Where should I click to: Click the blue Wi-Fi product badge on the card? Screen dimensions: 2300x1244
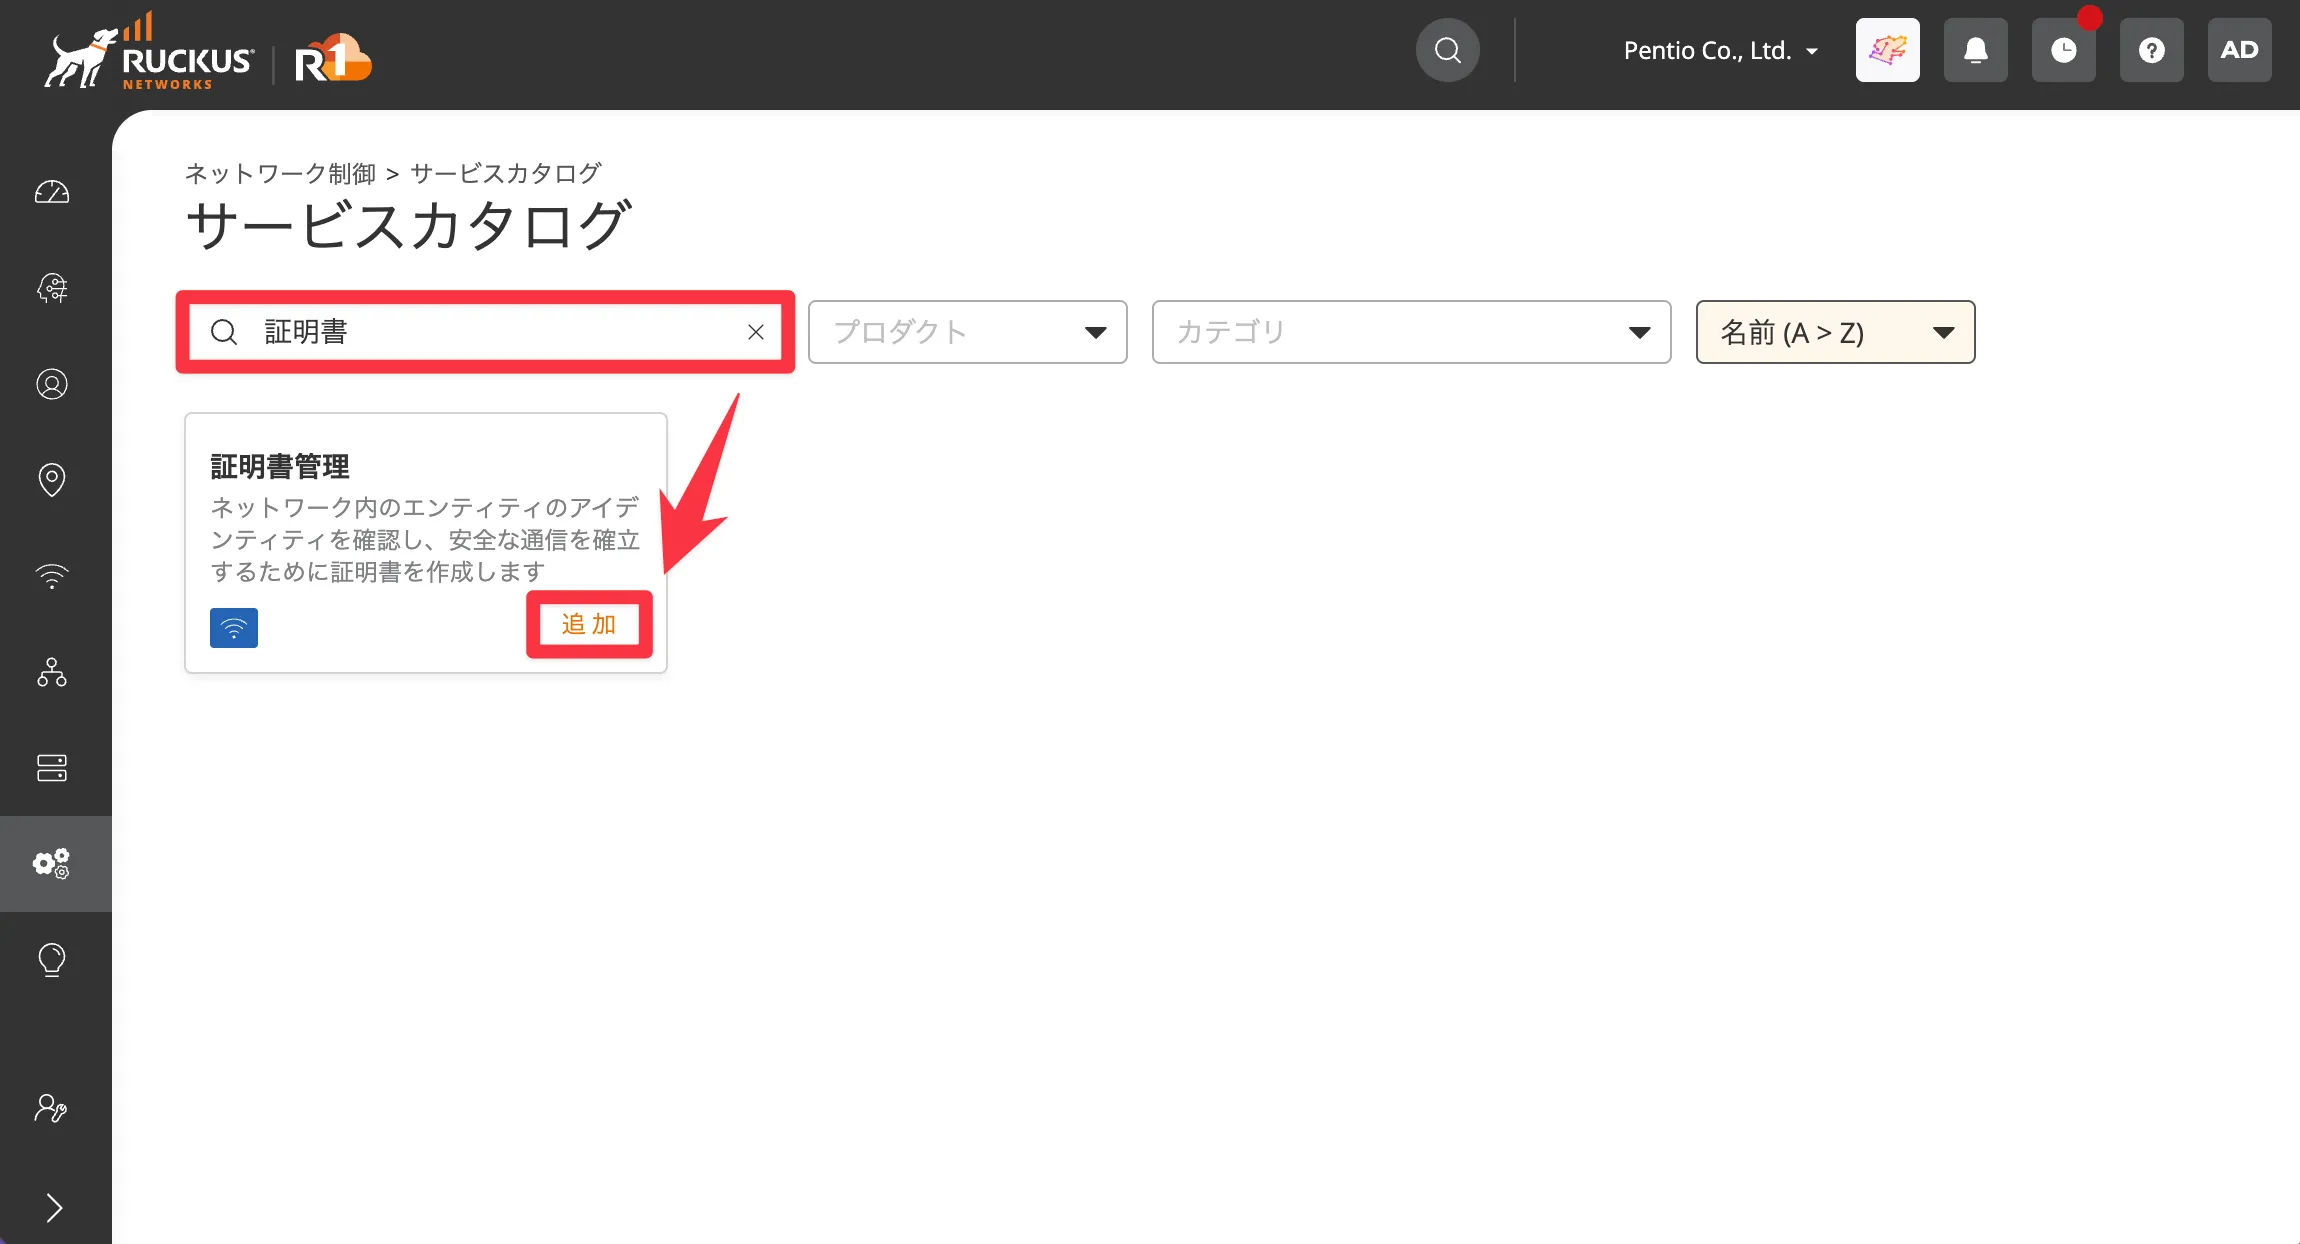tap(234, 628)
